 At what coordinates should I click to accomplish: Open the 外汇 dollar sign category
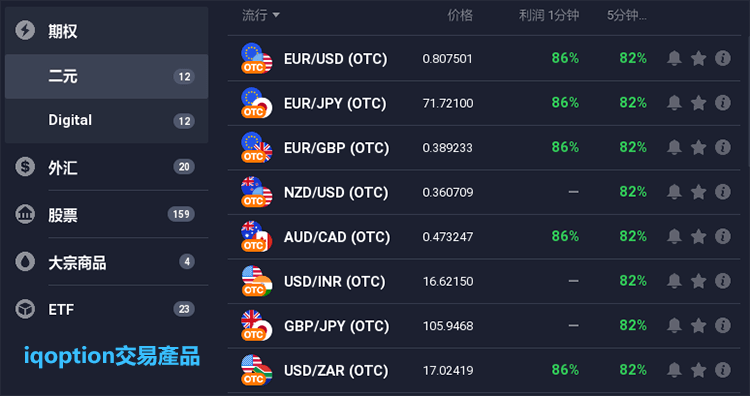(x=107, y=167)
